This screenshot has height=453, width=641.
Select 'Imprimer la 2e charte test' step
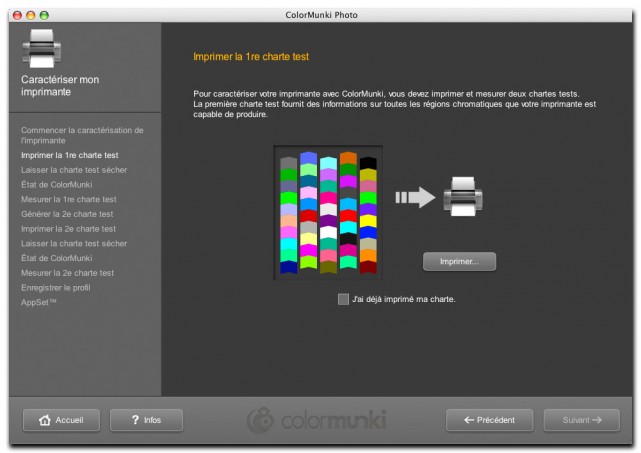[x=68, y=229]
